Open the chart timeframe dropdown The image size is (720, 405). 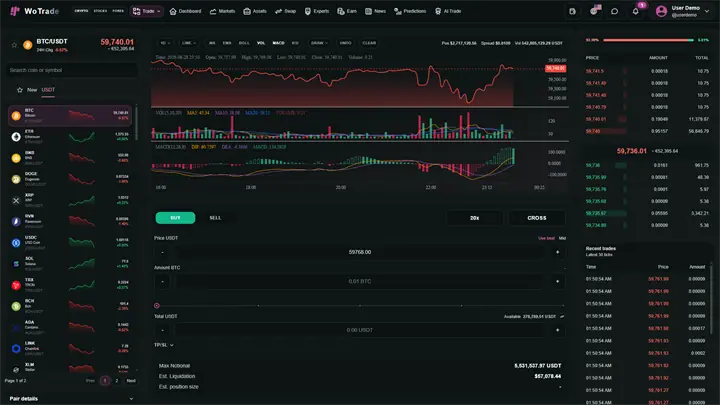(165, 43)
